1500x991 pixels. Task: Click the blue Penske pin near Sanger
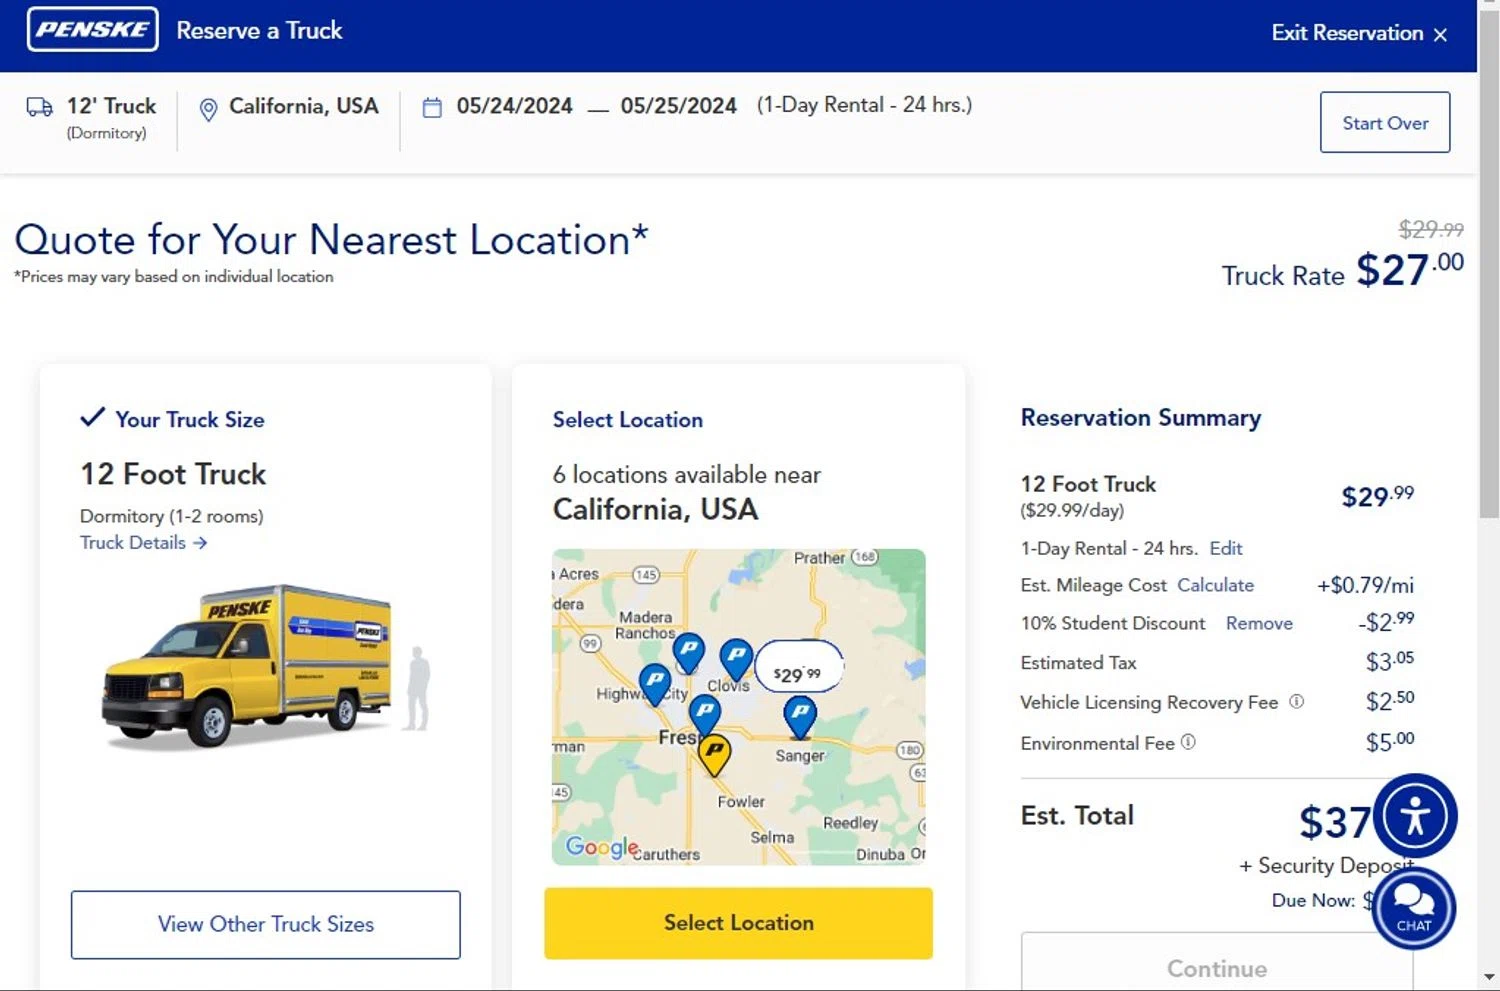tap(800, 717)
